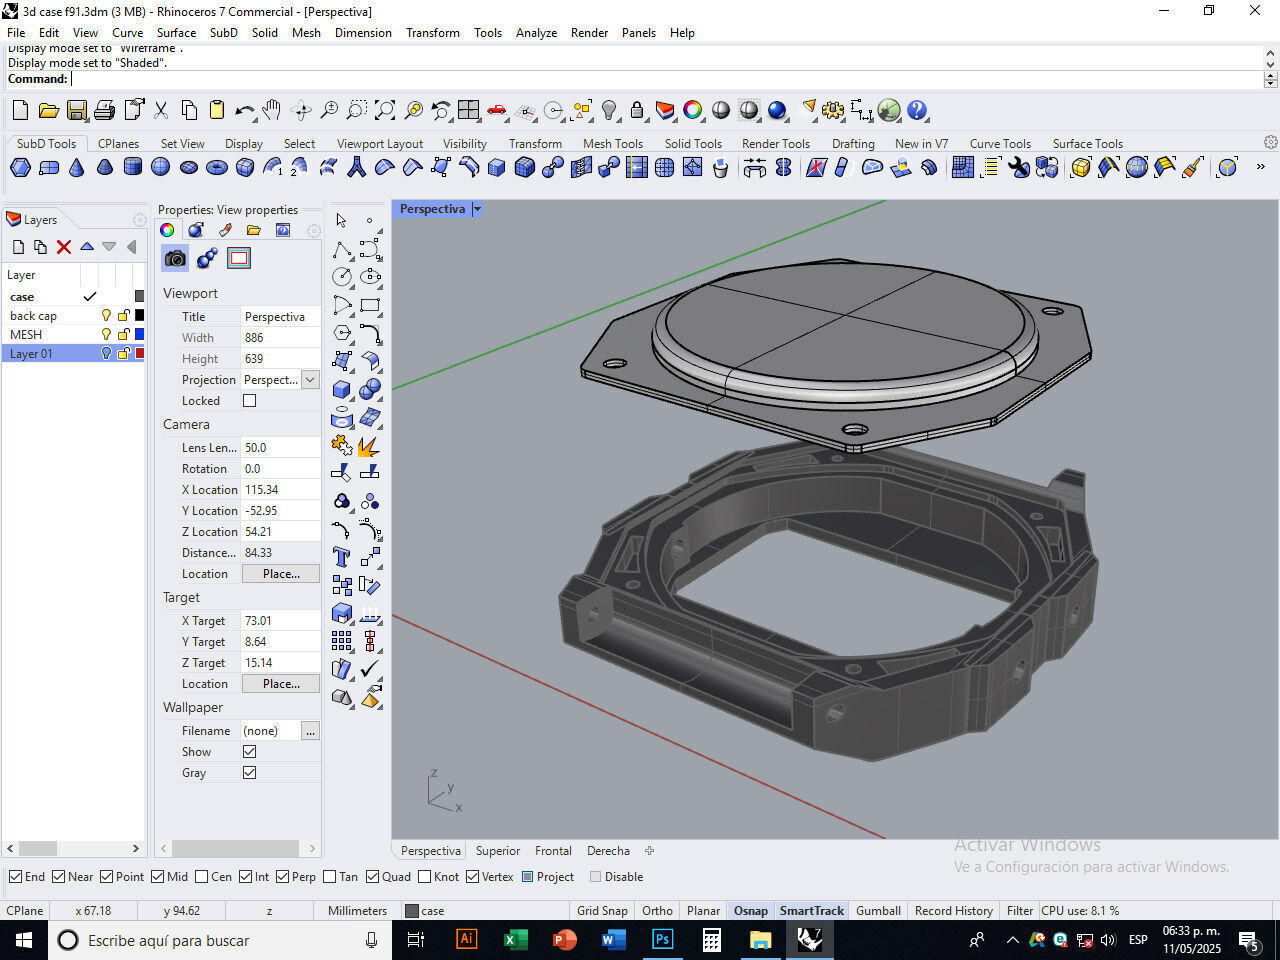Click the red car Set View icon
Image resolution: width=1280 pixels, height=960 pixels.
click(x=497, y=110)
